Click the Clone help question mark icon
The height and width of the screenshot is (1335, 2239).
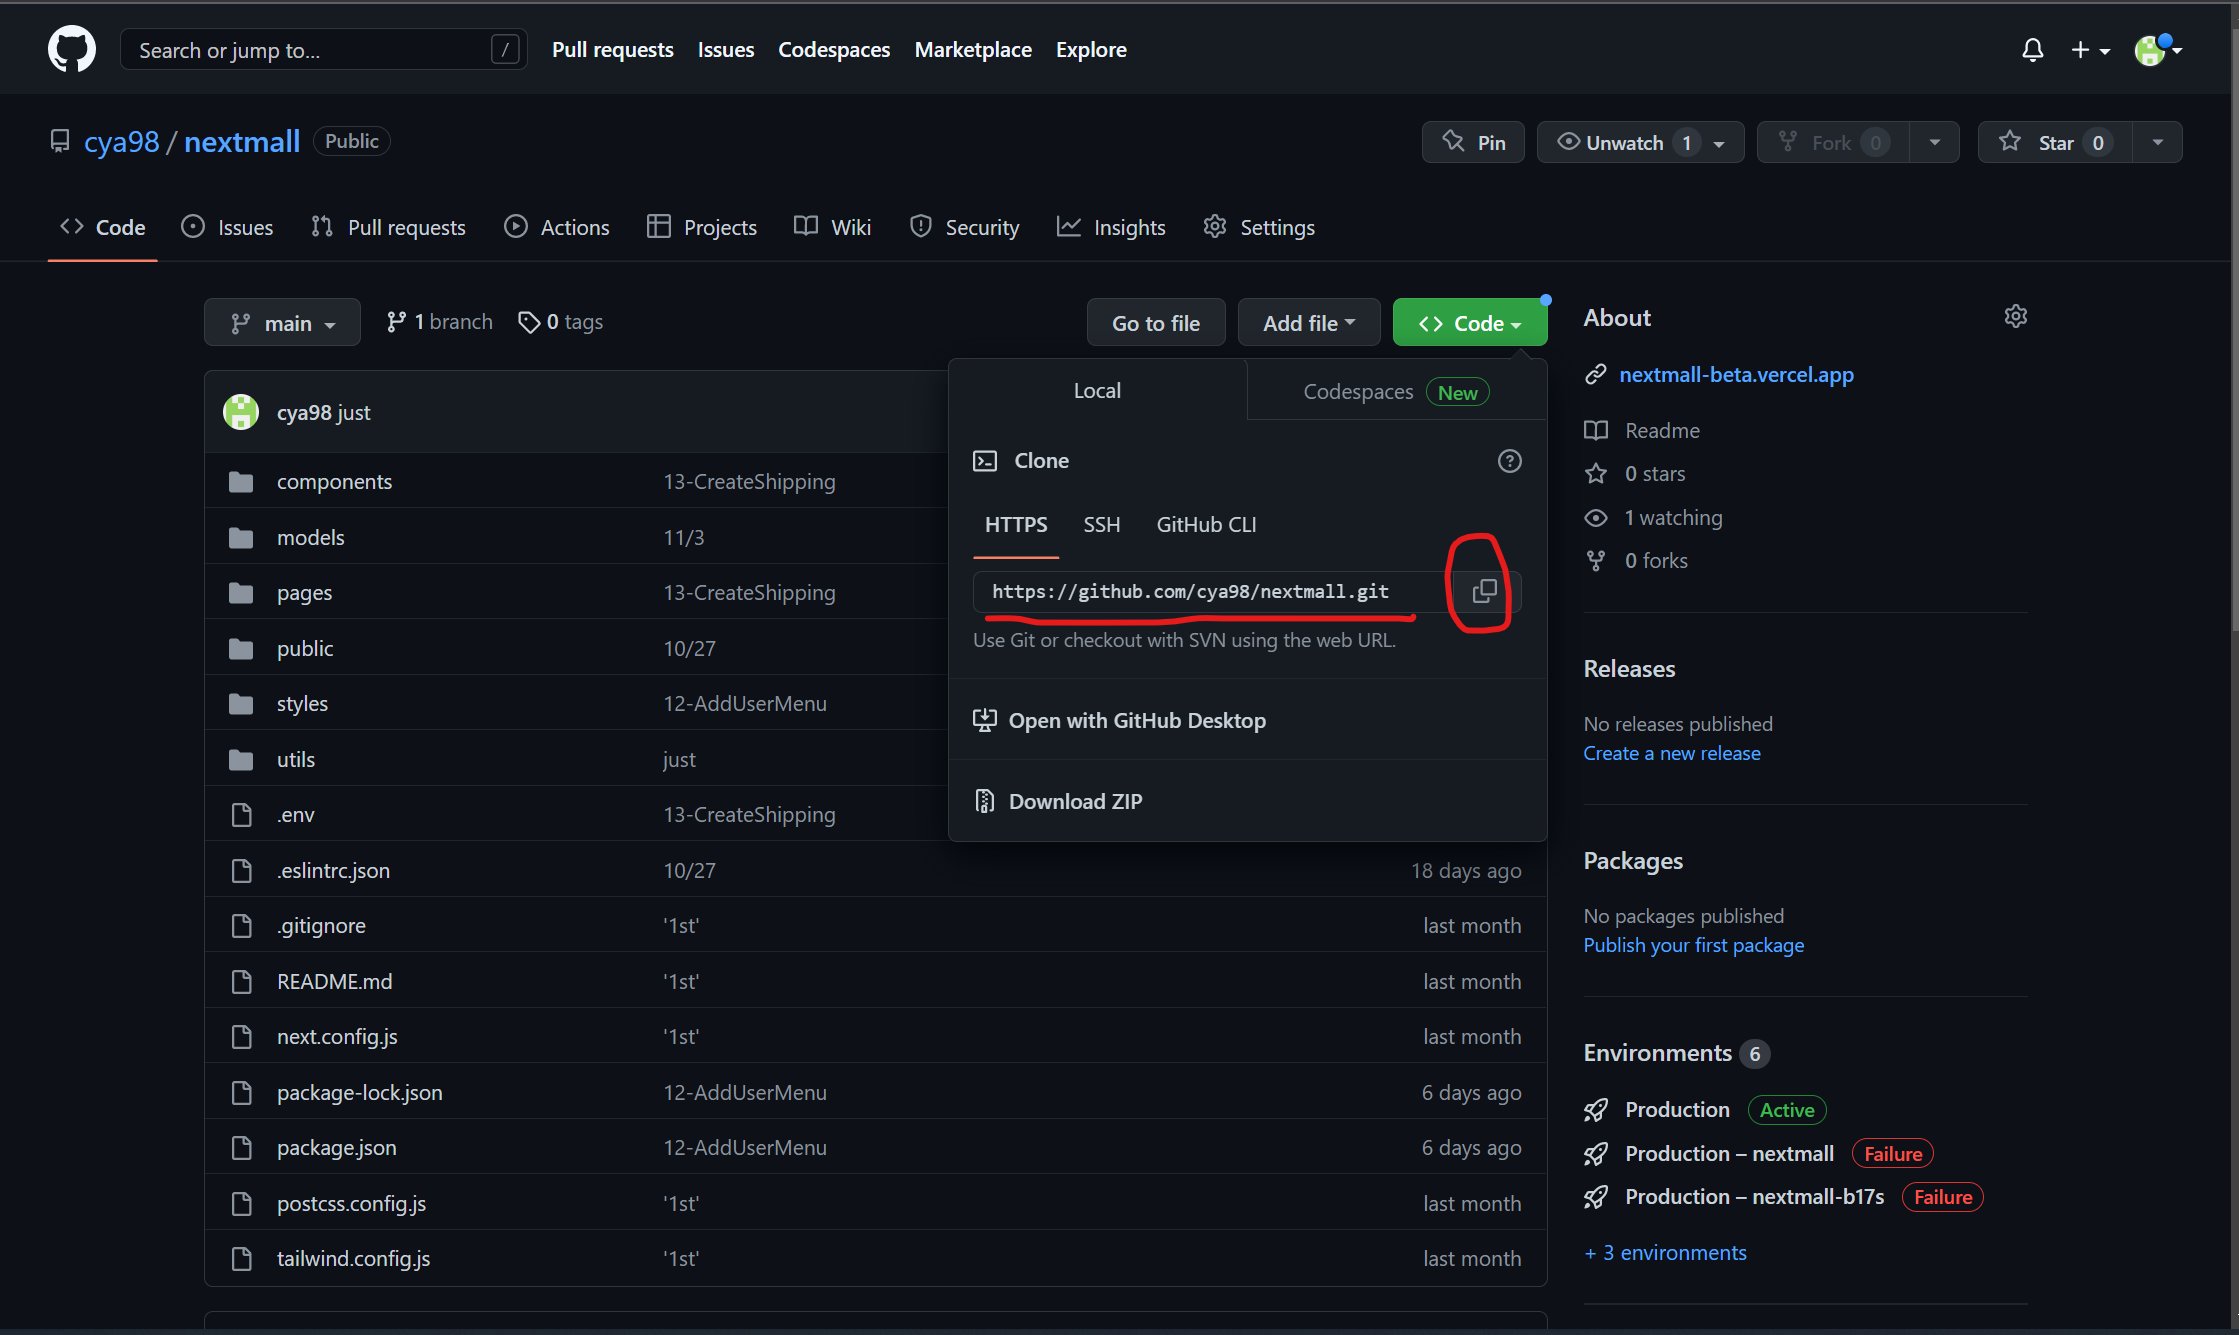[x=1509, y=461]
